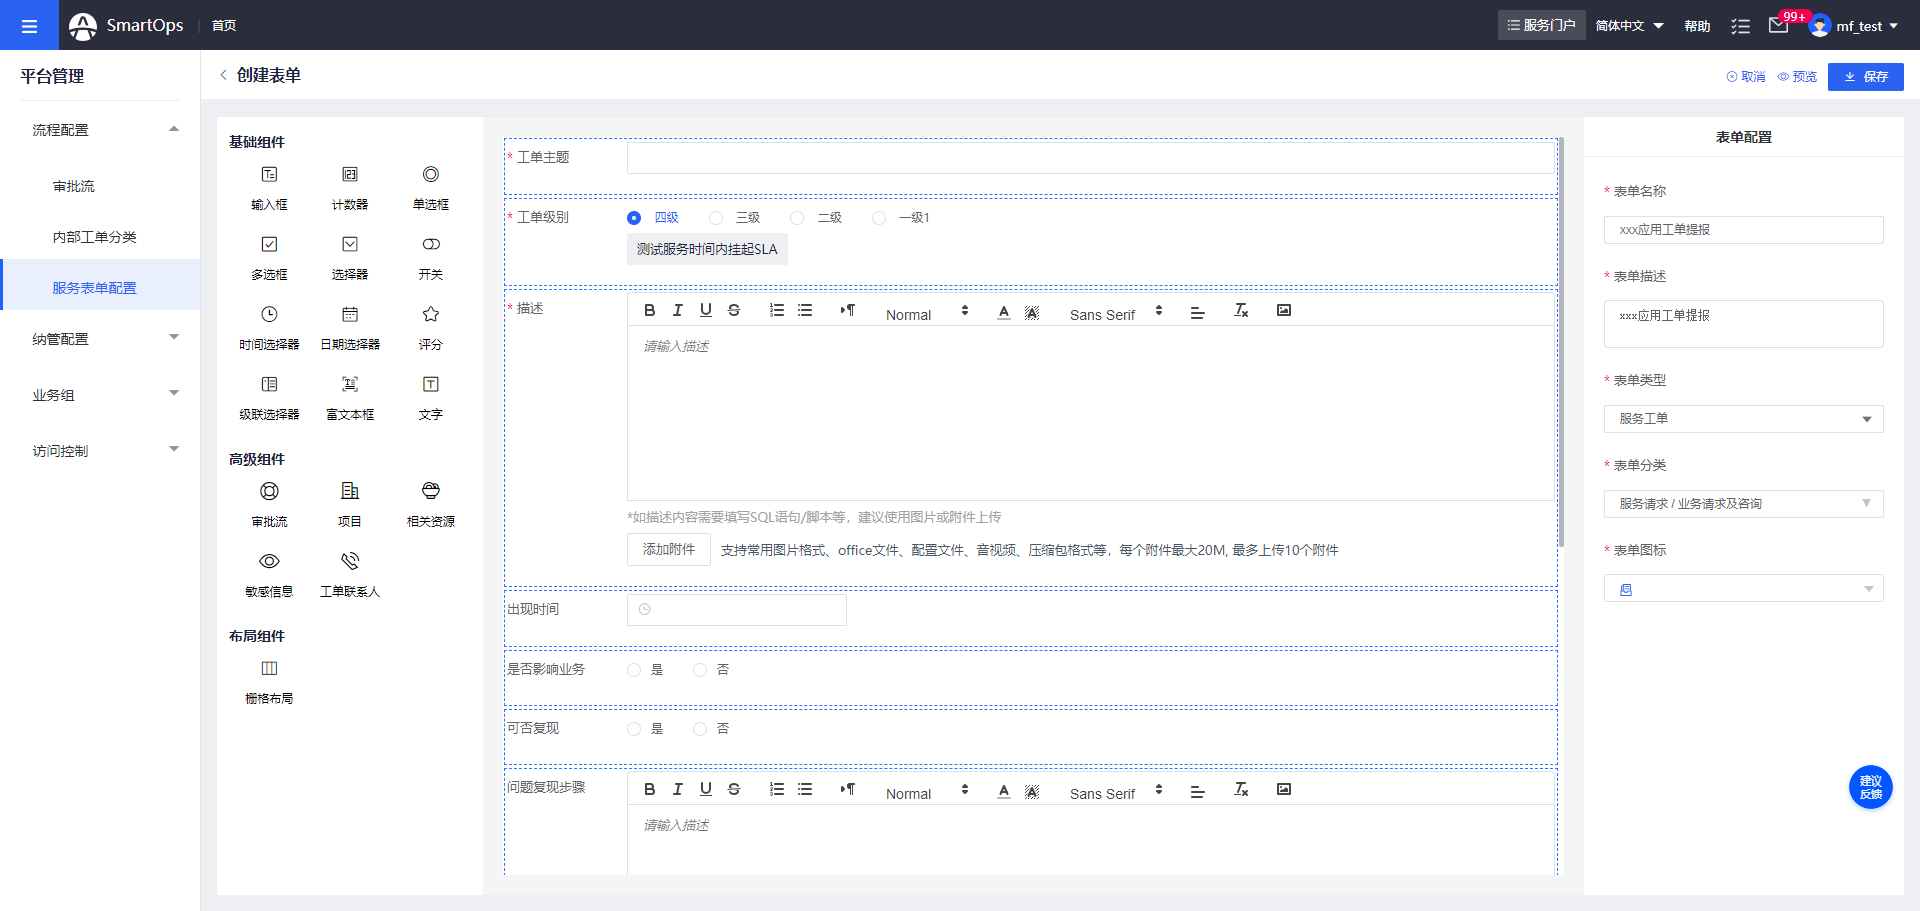
Task: Choose 否 for 是否影响业务
Action: [x=700, y=670]
